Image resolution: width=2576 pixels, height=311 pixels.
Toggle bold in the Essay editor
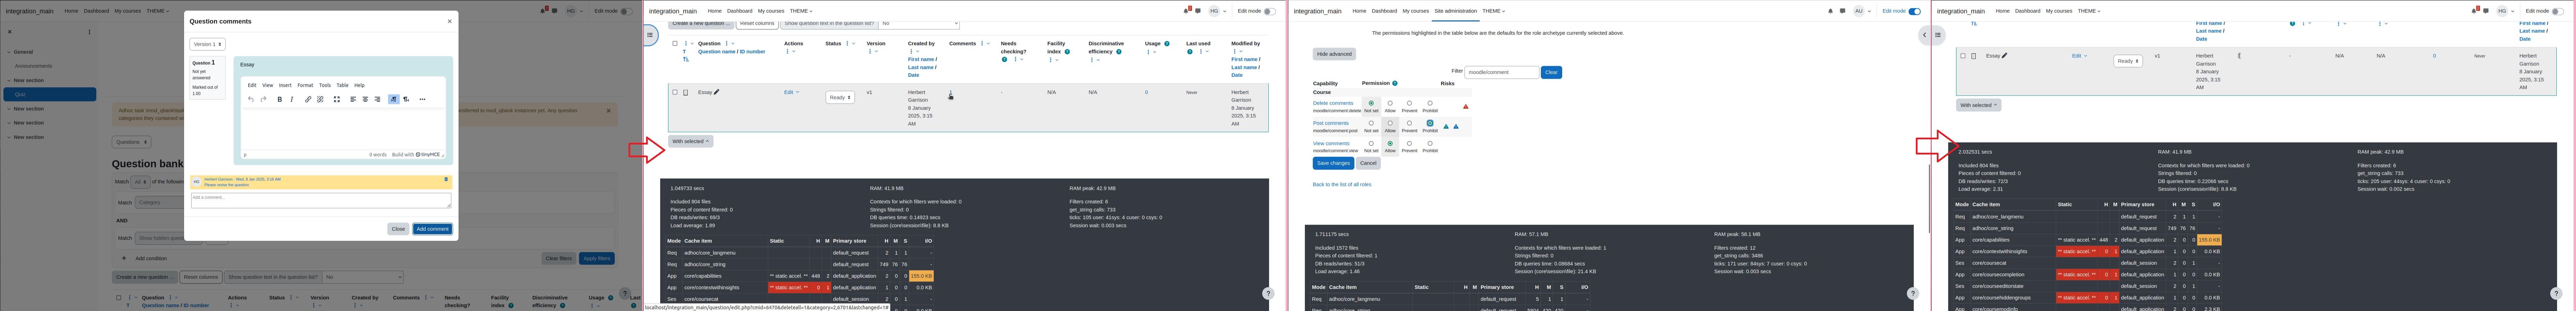pyautogui.click(x=280, y=99)
